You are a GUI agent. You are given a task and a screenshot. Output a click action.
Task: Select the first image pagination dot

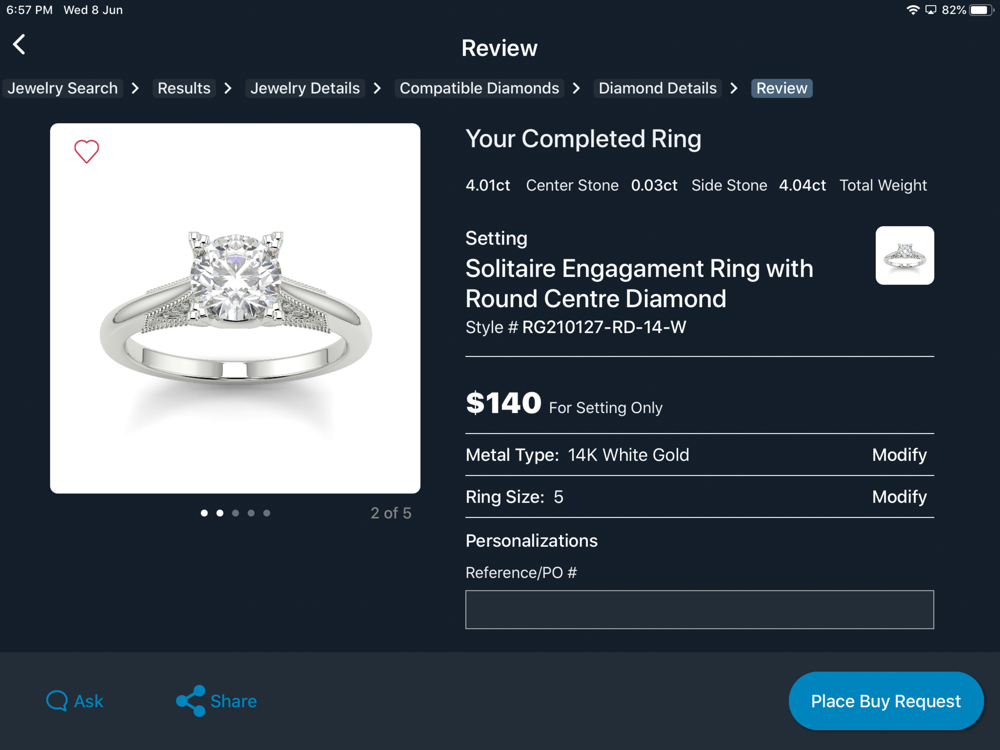coord(204,513)
